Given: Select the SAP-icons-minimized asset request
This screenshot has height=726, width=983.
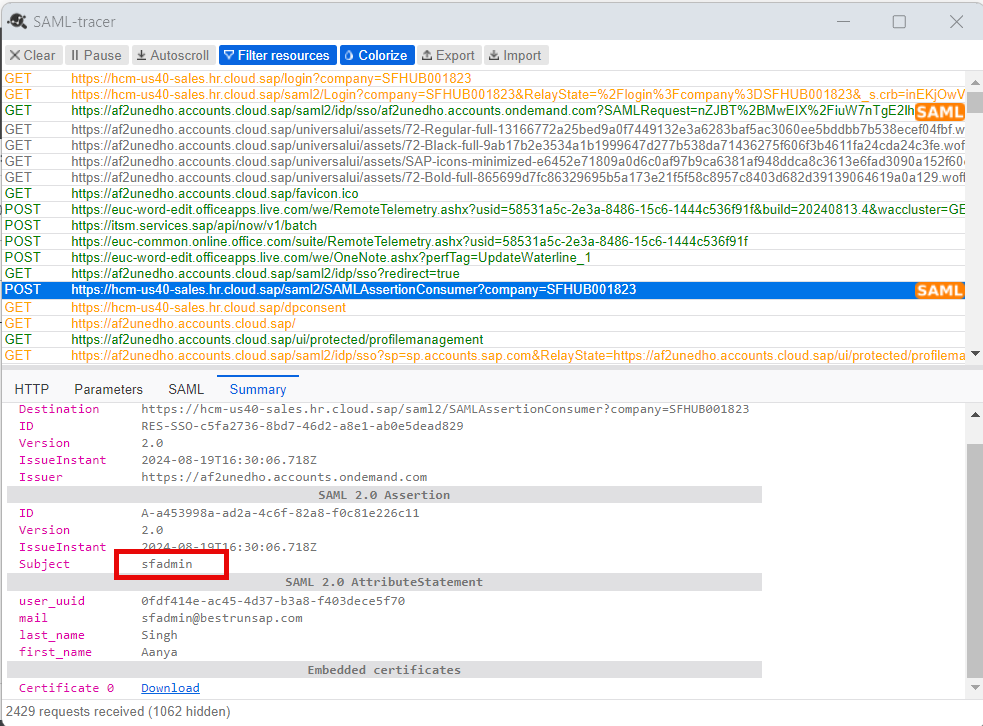Looking at the screenshot, I should click(484, 162).
